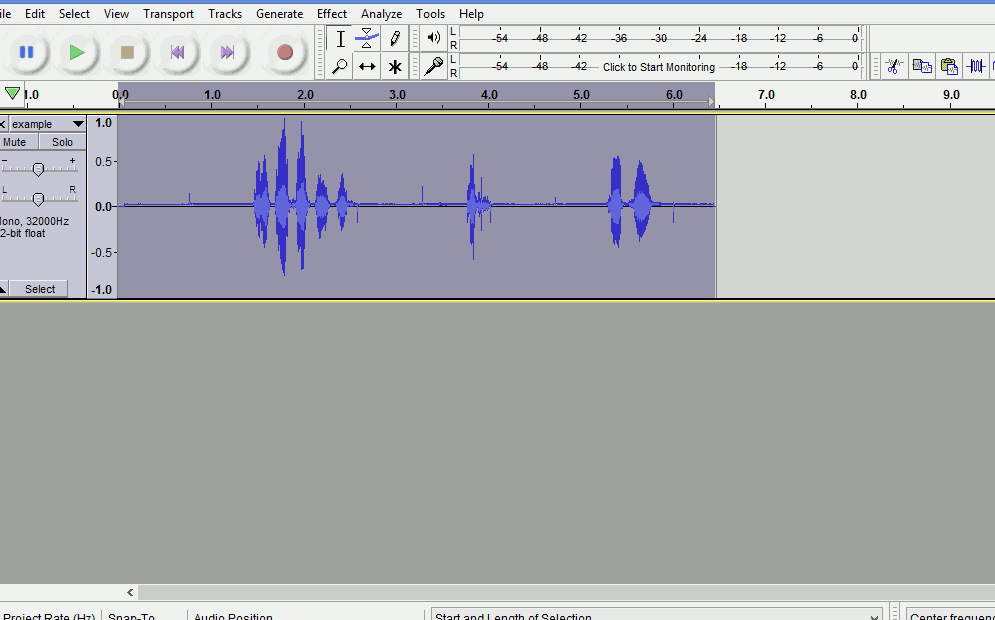Click the Cut scissors icon
This screenshot has width=995, height=620.
[893, 65]
